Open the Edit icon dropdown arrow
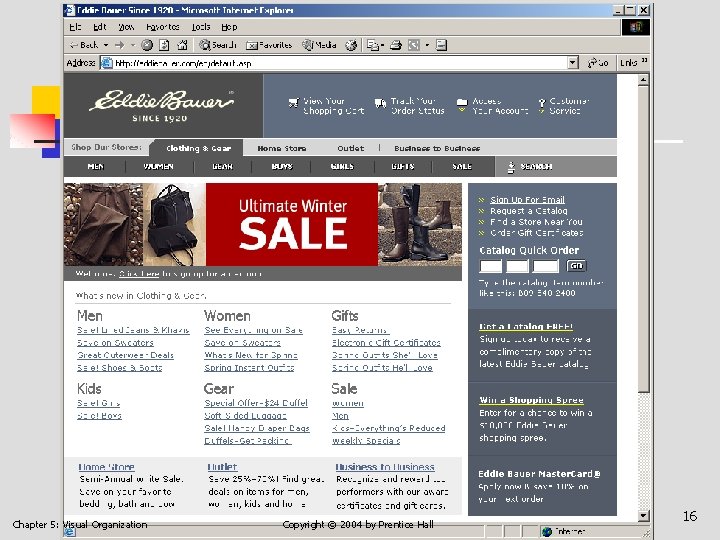Image resolution: width=720 pixels, height=540 pixels. click(x=427, y=45)
